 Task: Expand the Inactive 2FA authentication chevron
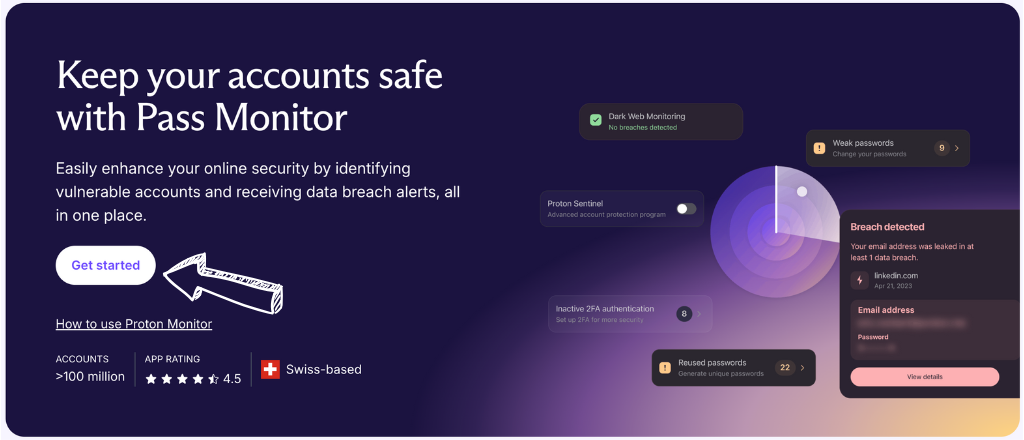[699, 314]
